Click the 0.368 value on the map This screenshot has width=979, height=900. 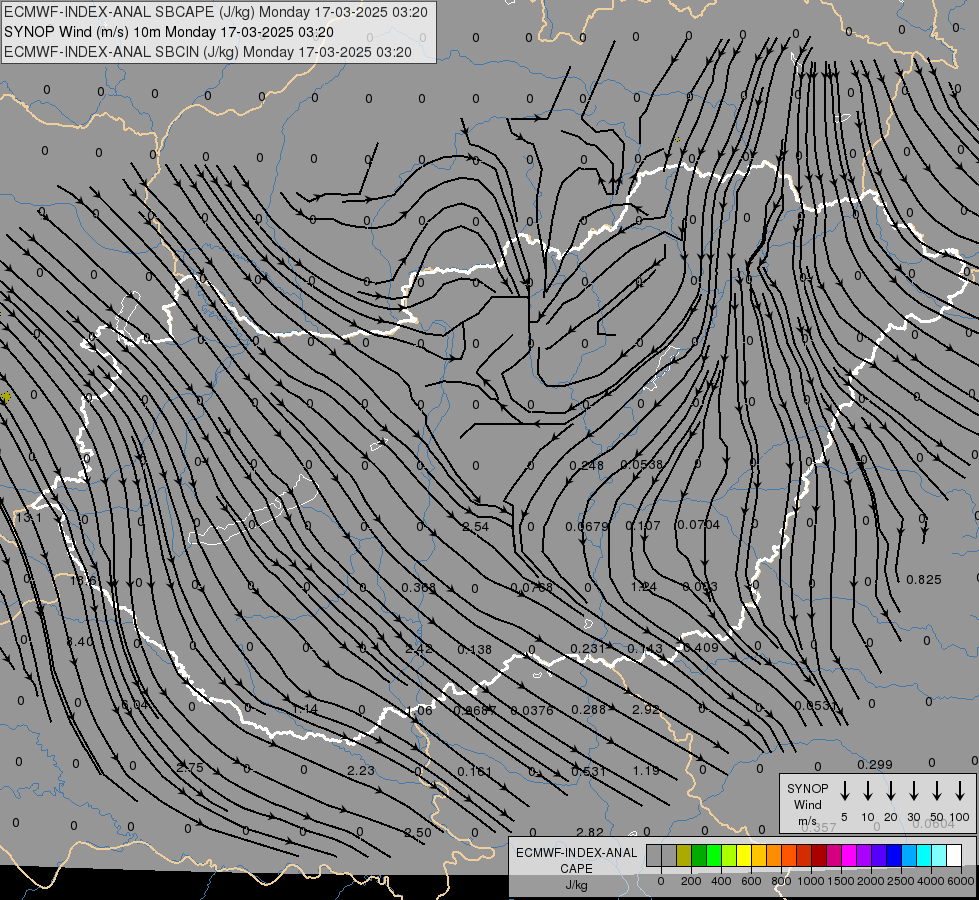tap(418, 588)
